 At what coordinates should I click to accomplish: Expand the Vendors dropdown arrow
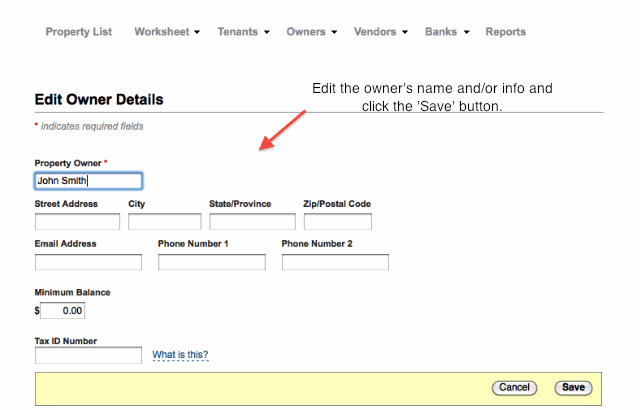pos(405,32)
